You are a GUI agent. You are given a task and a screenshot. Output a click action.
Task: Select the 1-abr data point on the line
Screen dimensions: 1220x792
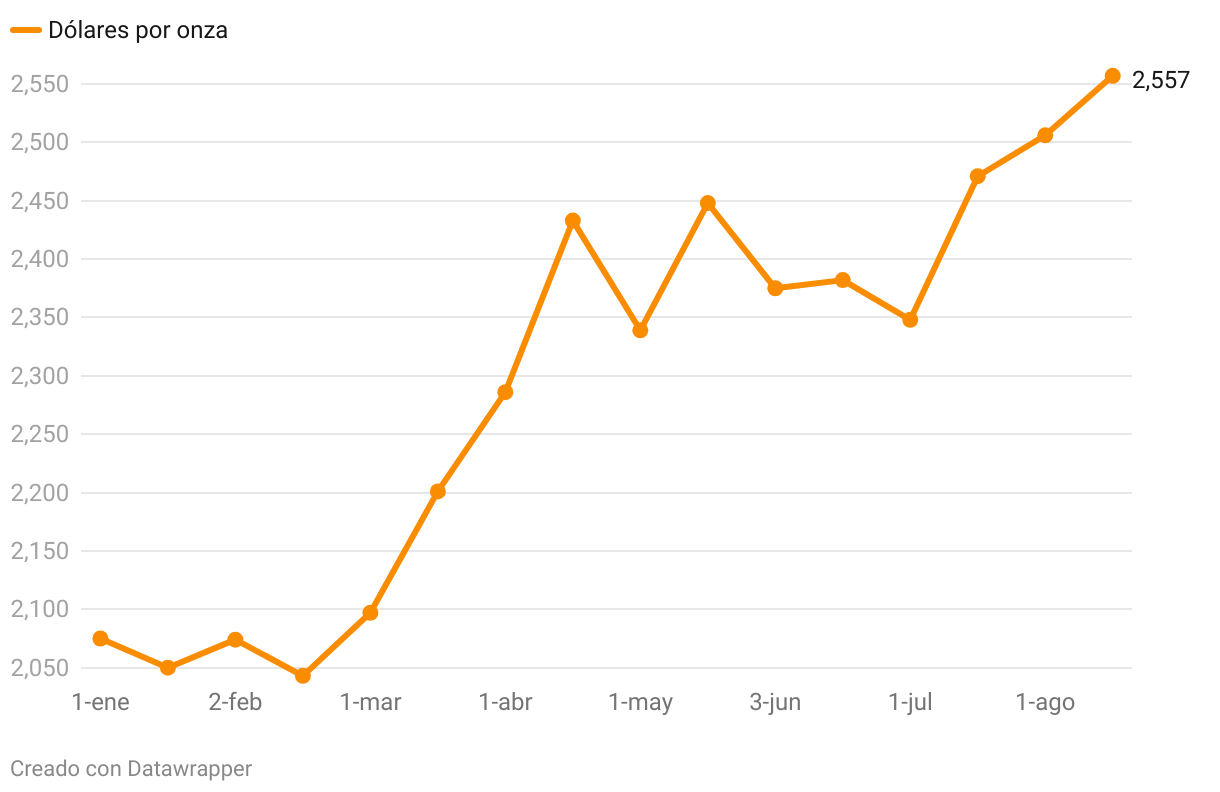pos(505,392)
